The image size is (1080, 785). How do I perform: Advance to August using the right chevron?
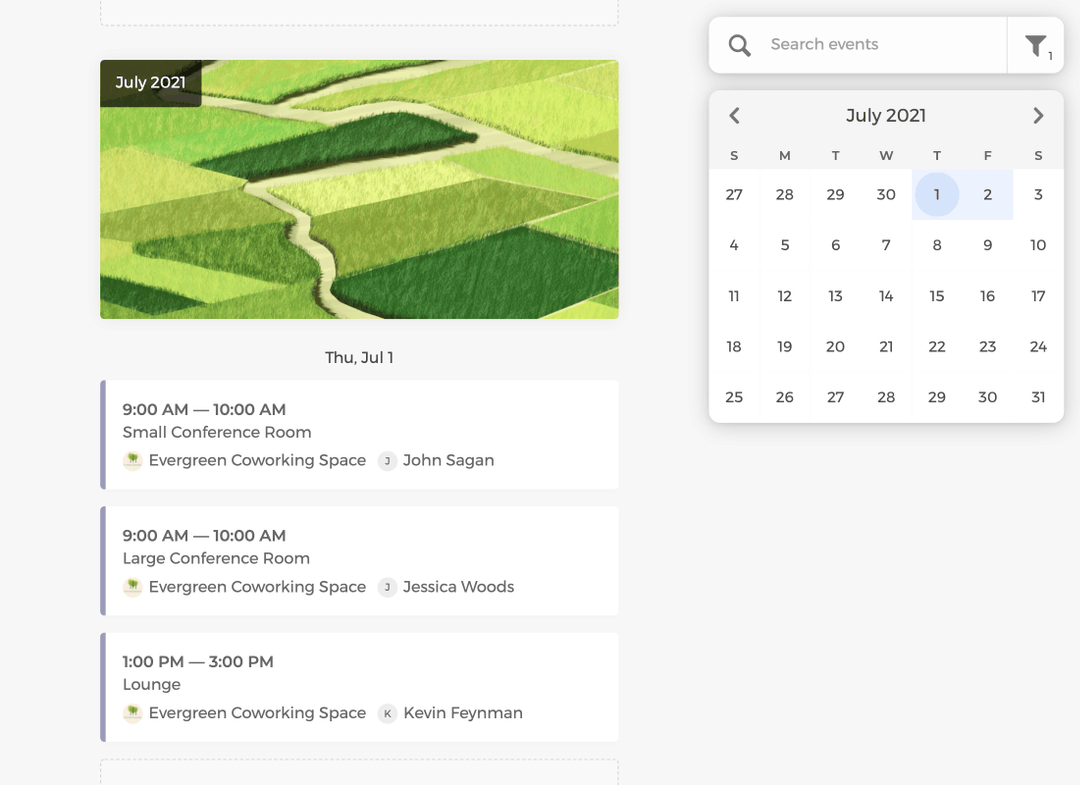tap(1038, 115)
